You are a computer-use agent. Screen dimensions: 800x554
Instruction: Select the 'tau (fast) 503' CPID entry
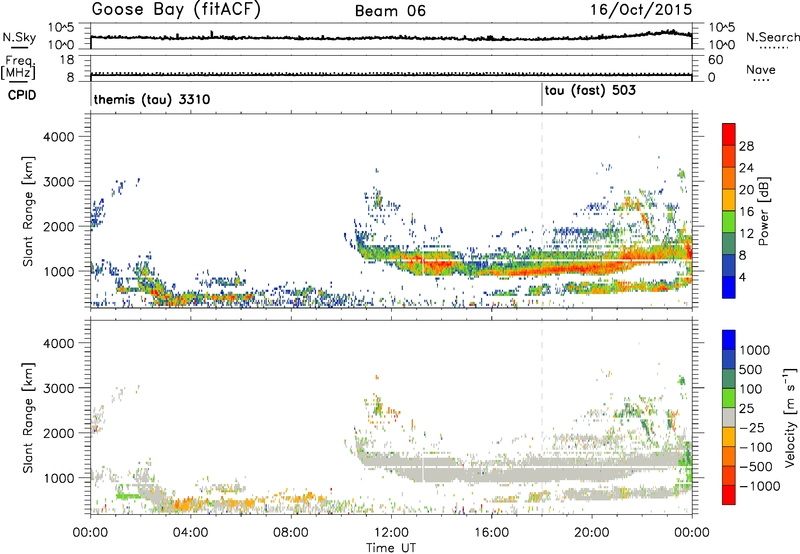[590, 91]
